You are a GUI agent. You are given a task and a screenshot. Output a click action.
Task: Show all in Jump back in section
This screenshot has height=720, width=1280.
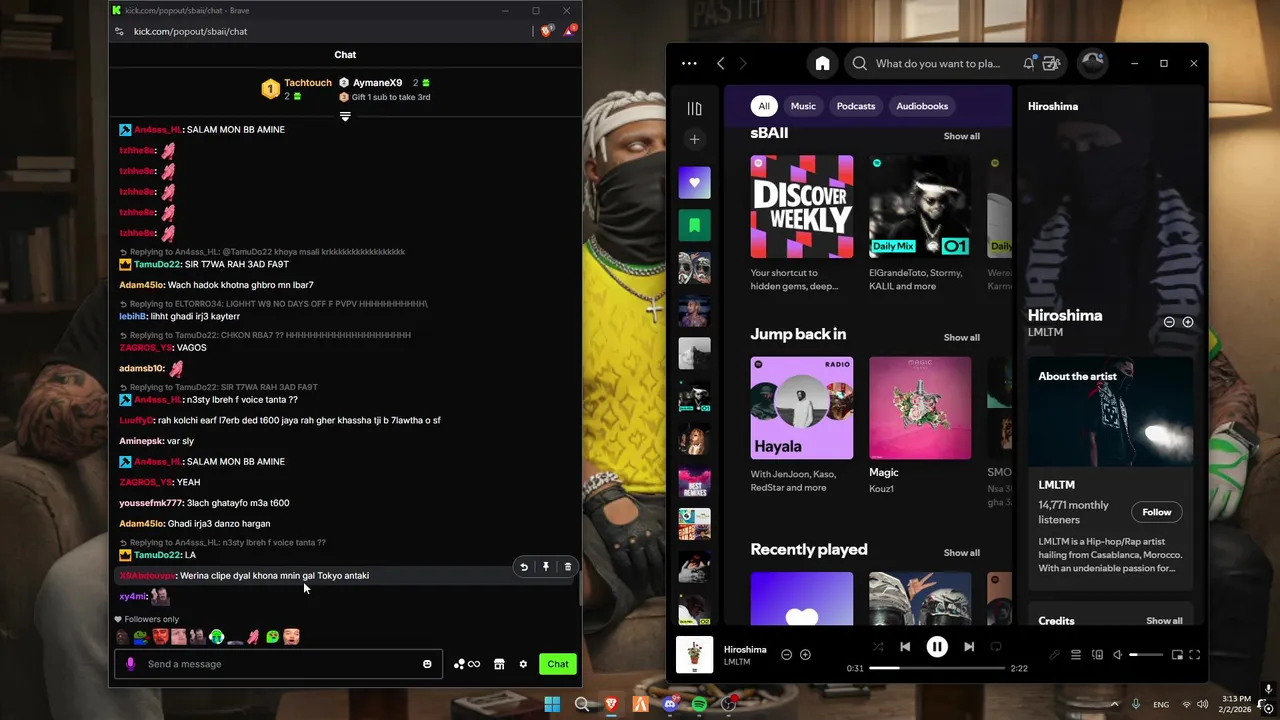pos(961,337)
